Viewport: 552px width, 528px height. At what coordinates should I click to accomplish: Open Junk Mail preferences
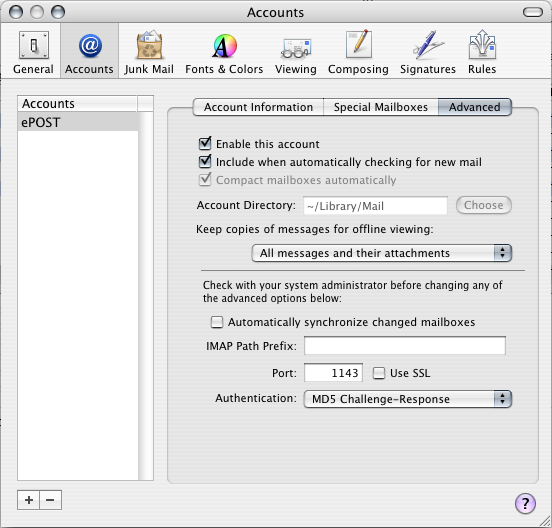click(x=149, y=52)
